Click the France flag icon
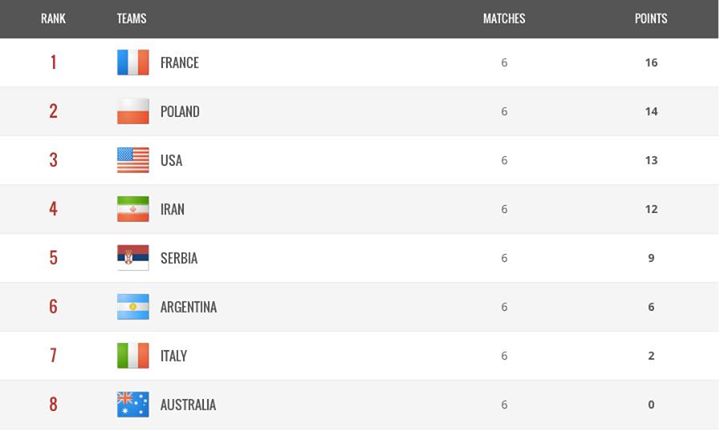 click(x=133, y=62)
